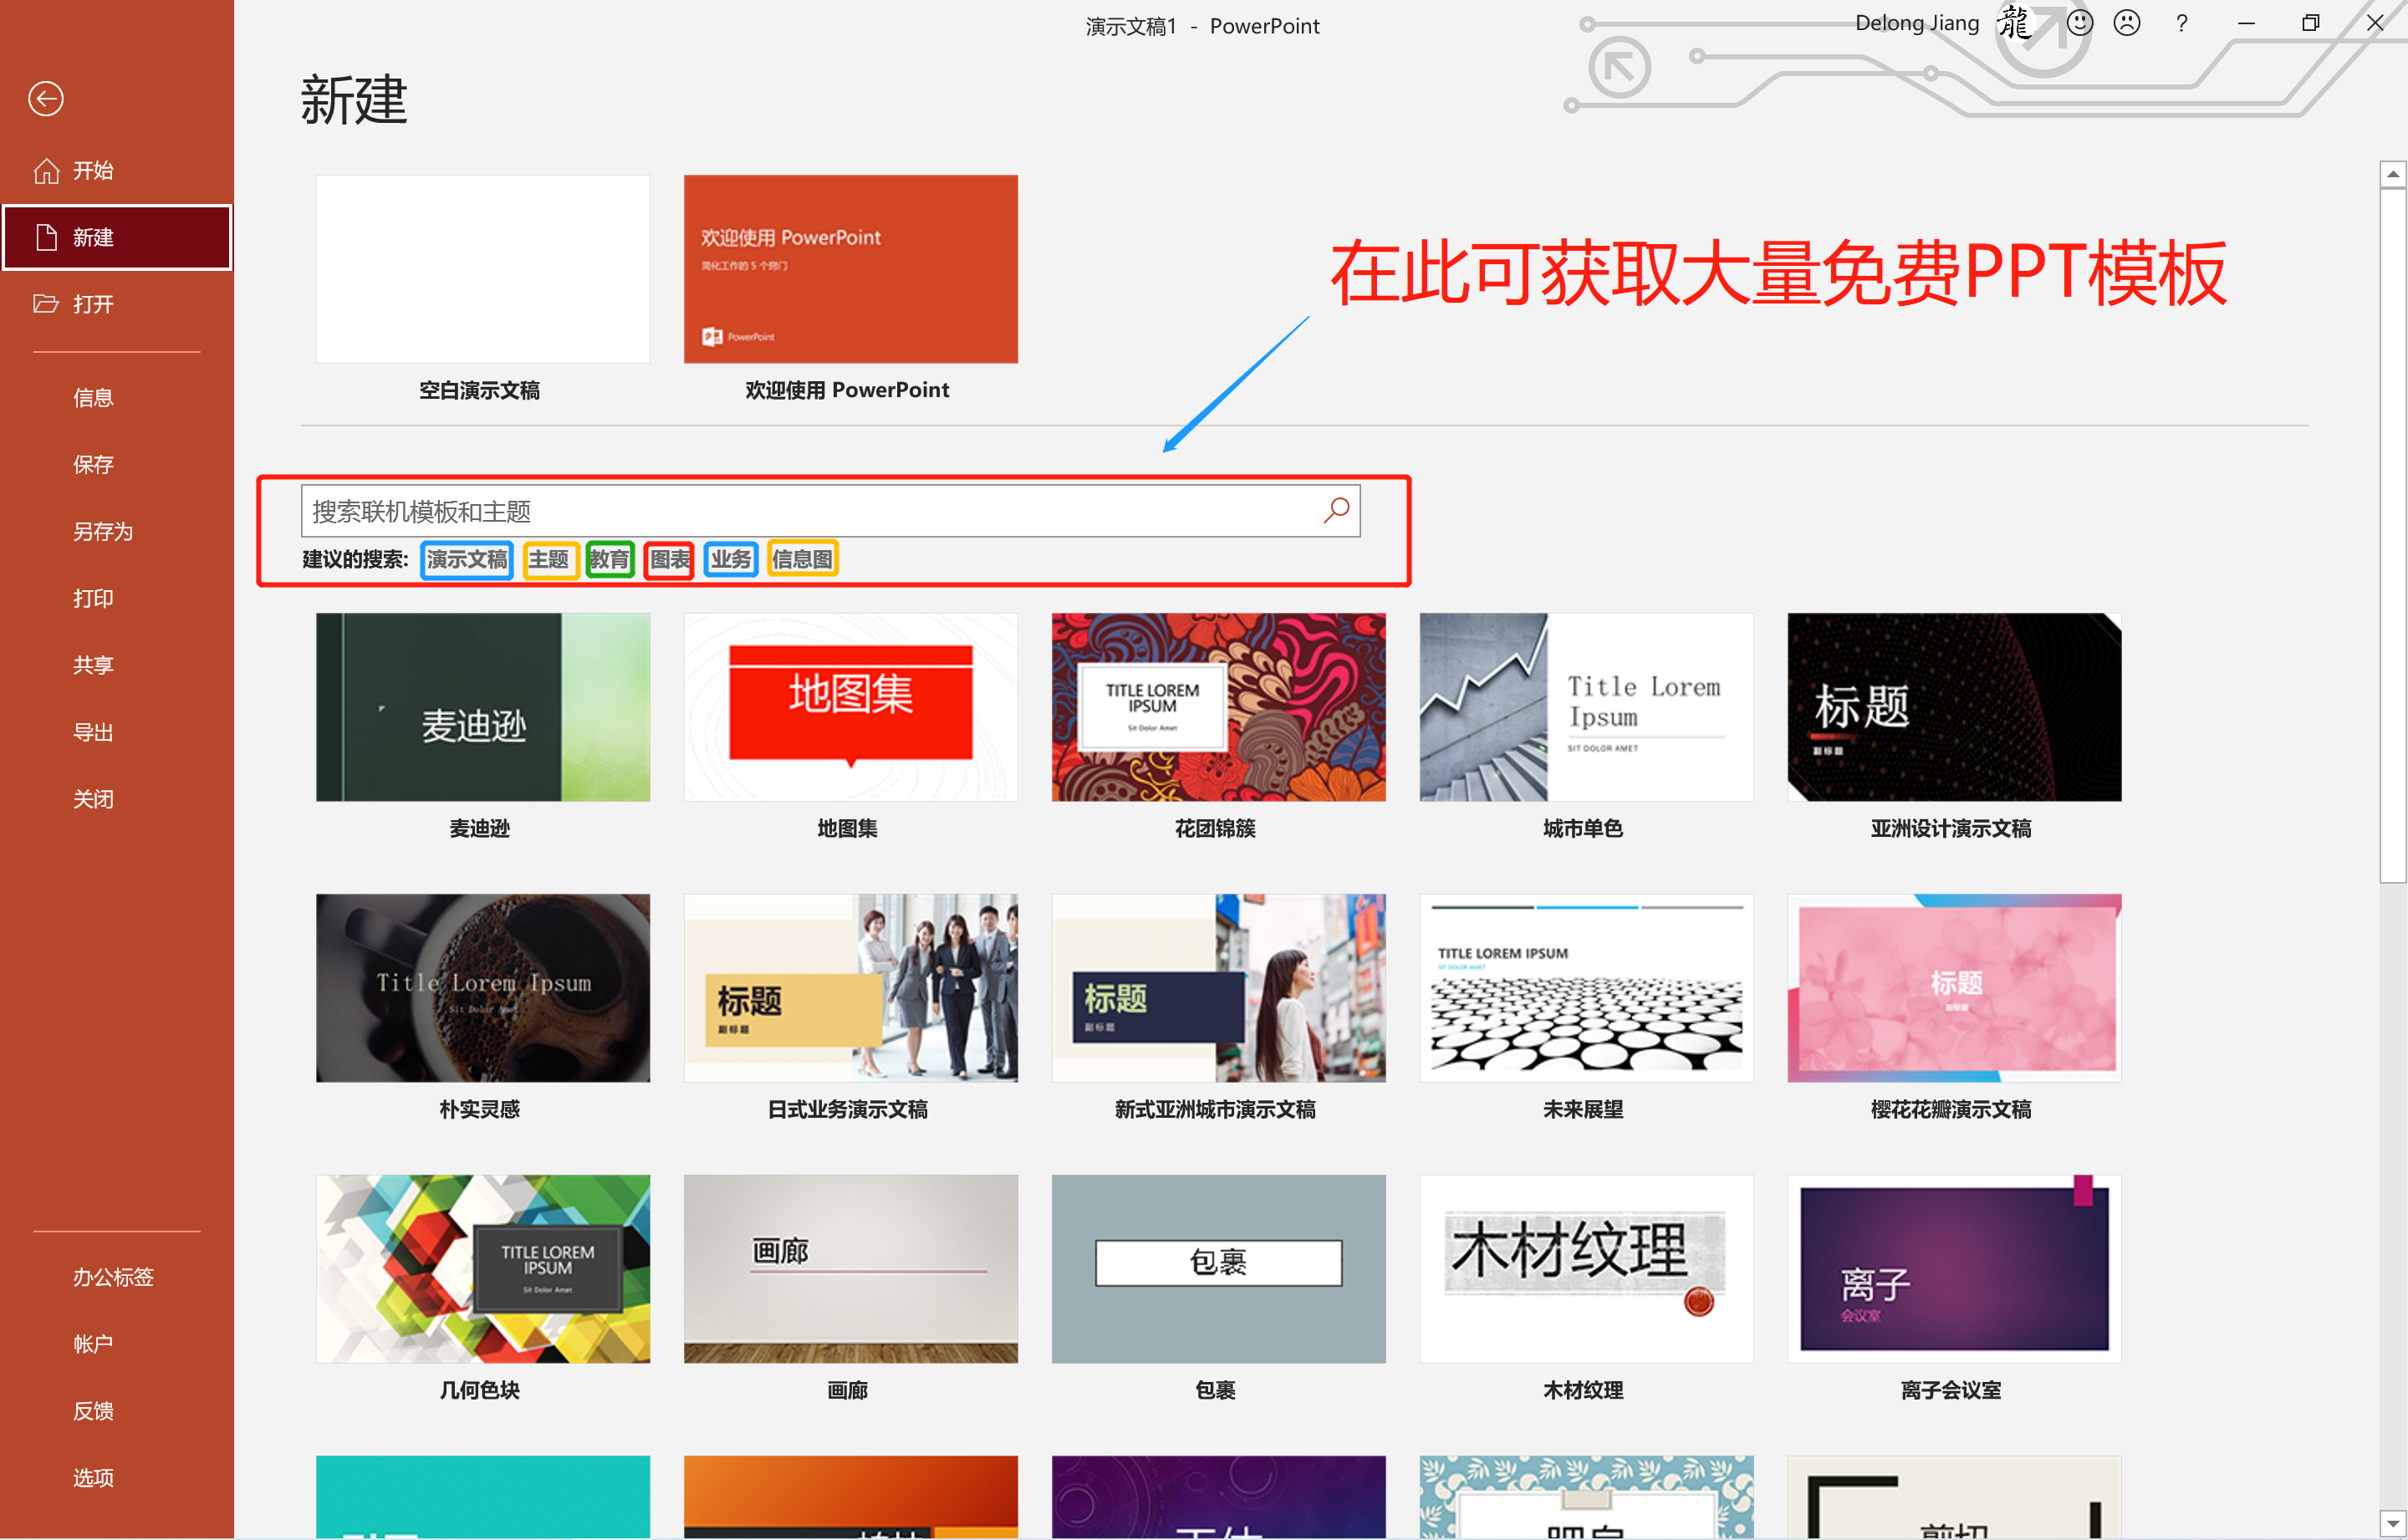Open 办公标签 in the sidebar
The image size is (2408, 1540).
coord(113,1277)
